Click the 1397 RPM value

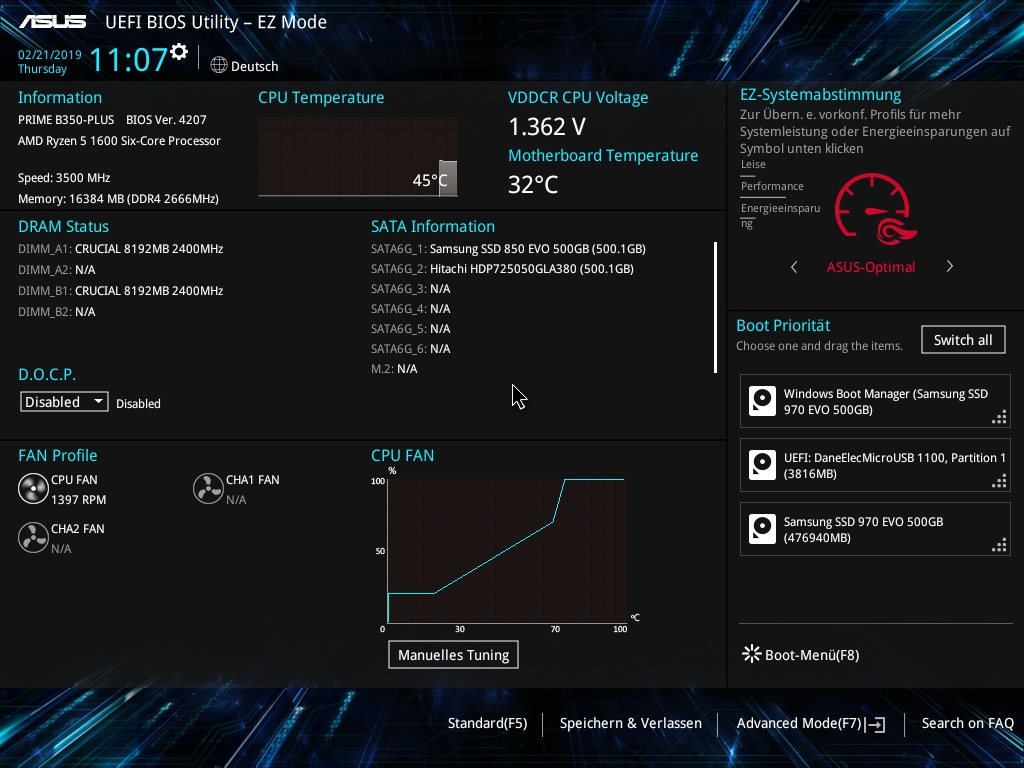click(78, 500)
